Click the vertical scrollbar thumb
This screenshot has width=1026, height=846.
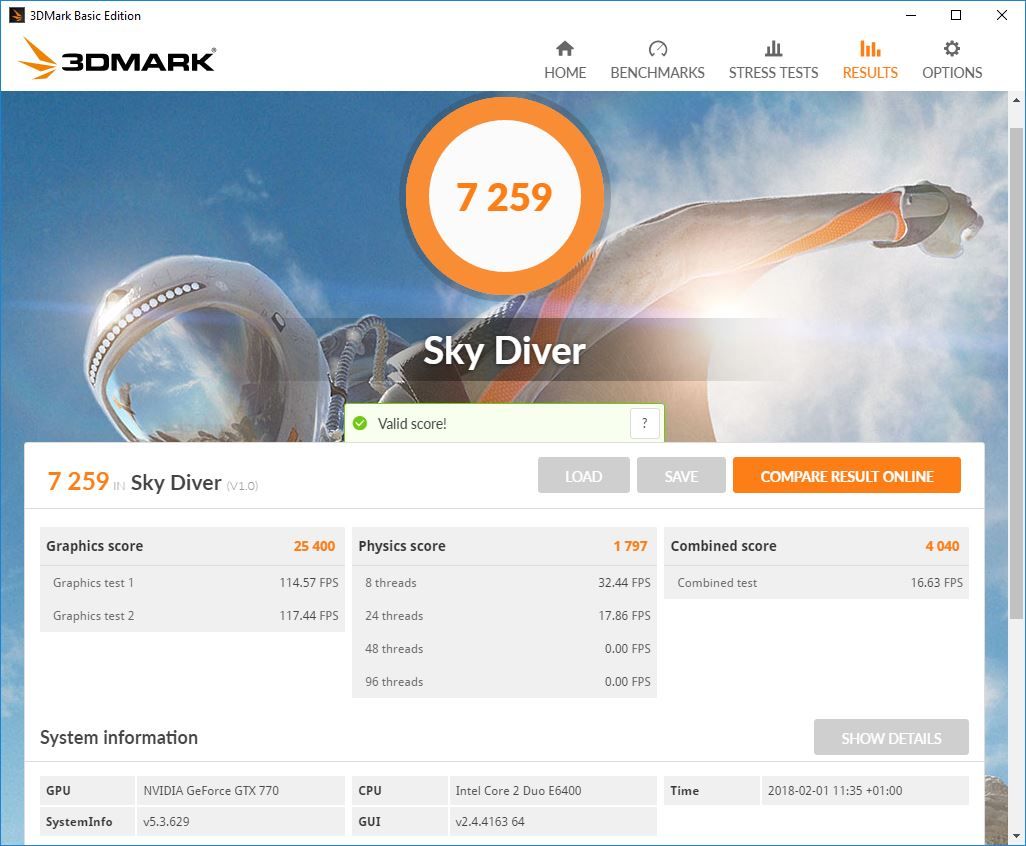1016,373
